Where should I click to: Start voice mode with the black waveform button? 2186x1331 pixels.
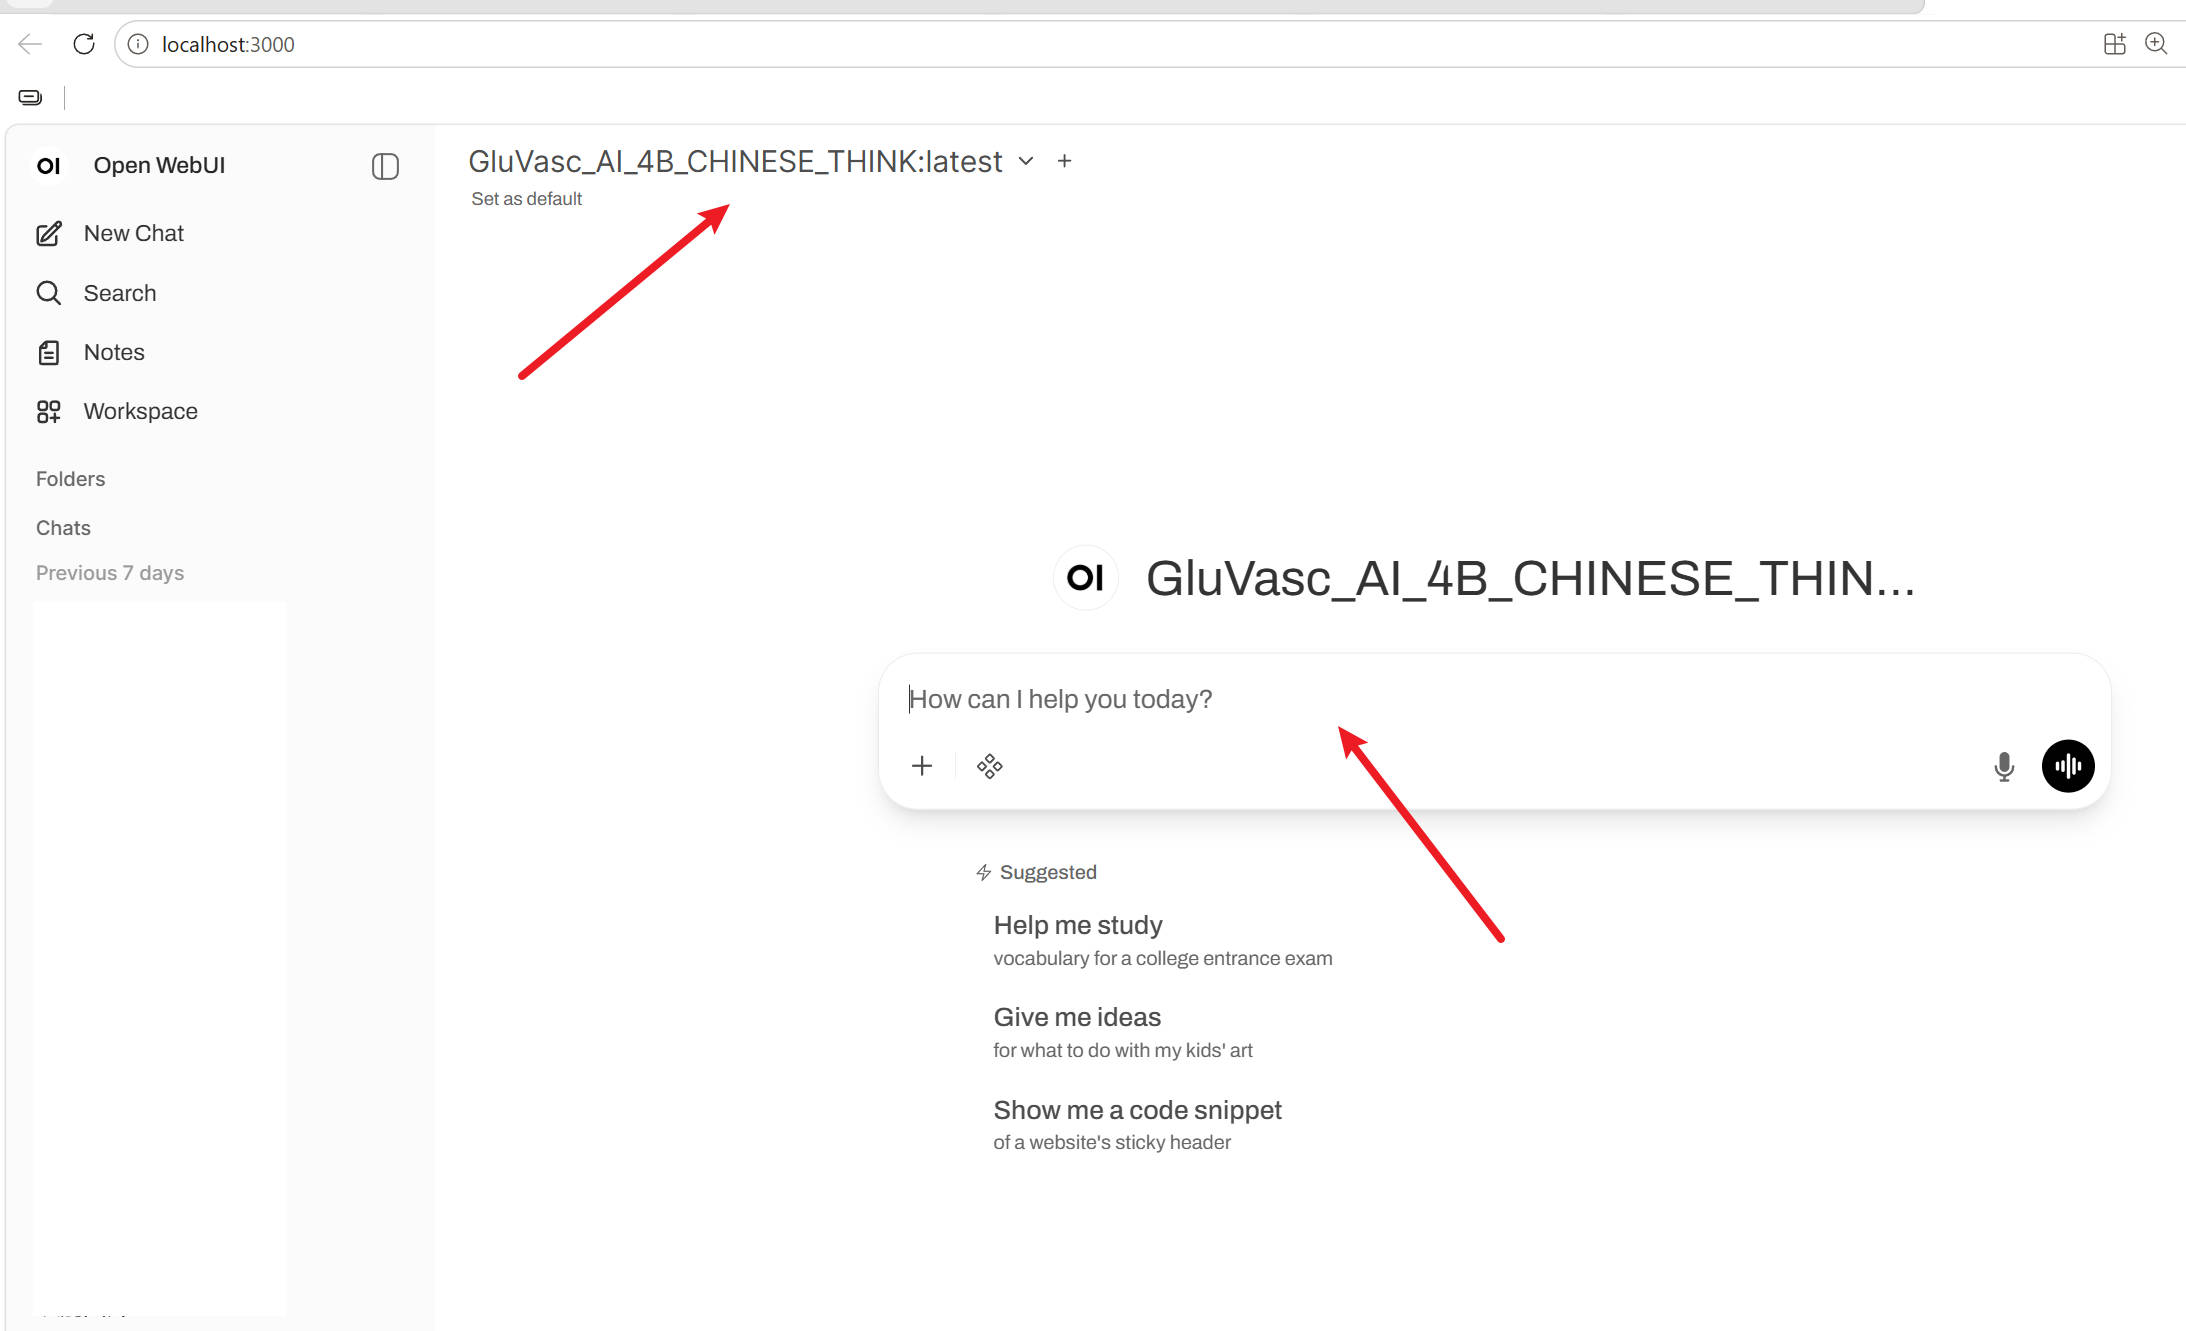tap(2068, 766)
